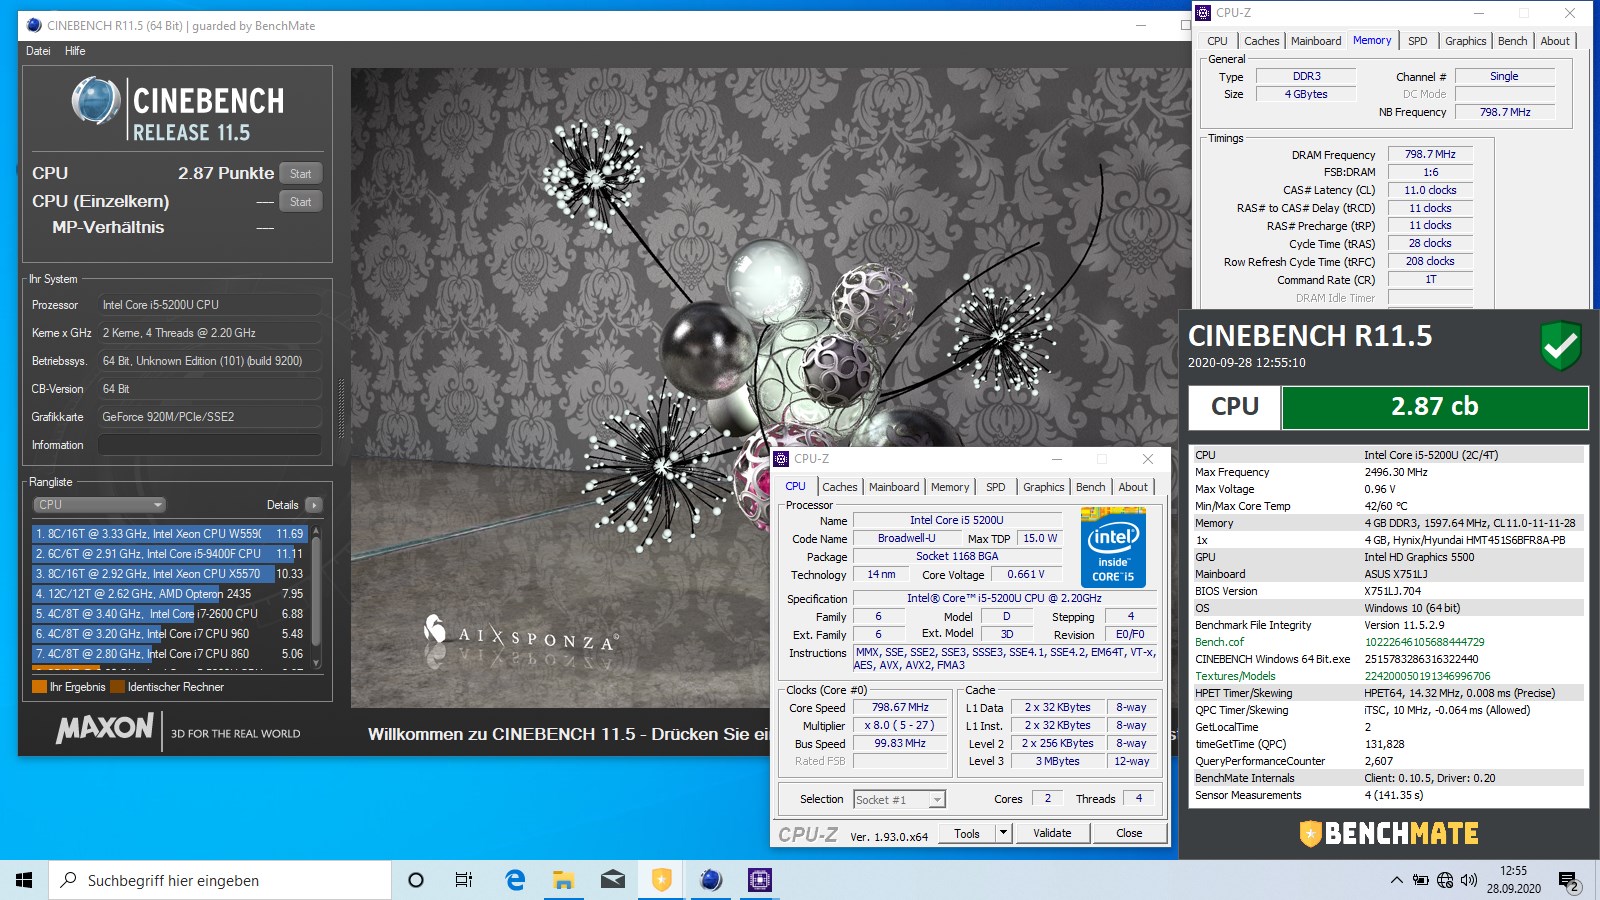Select ranking row Intel Core i5-9400F CPU
The image size is (1600, 900).
(169, 554)
